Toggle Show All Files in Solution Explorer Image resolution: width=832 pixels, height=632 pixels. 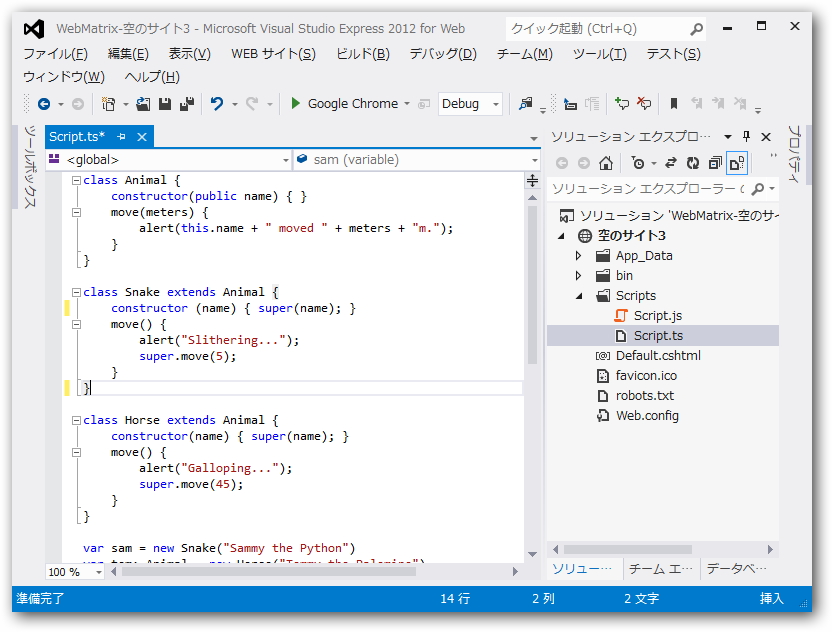pyautogui.click(x=736, y=161)
